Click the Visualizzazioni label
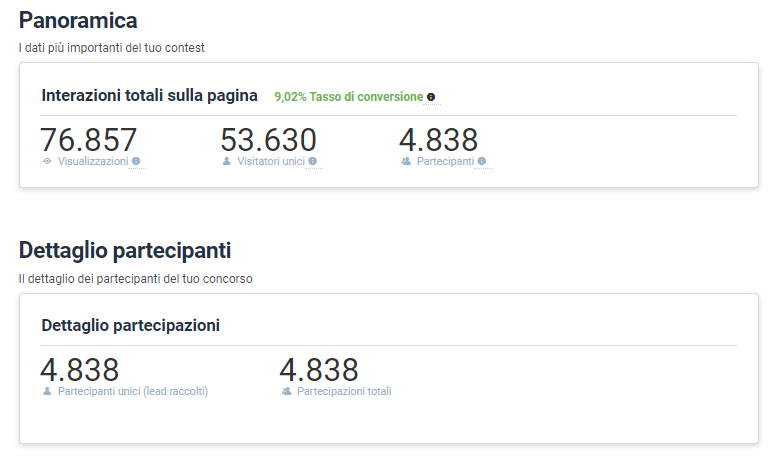 pyautogui.click(x=93, y=161)
